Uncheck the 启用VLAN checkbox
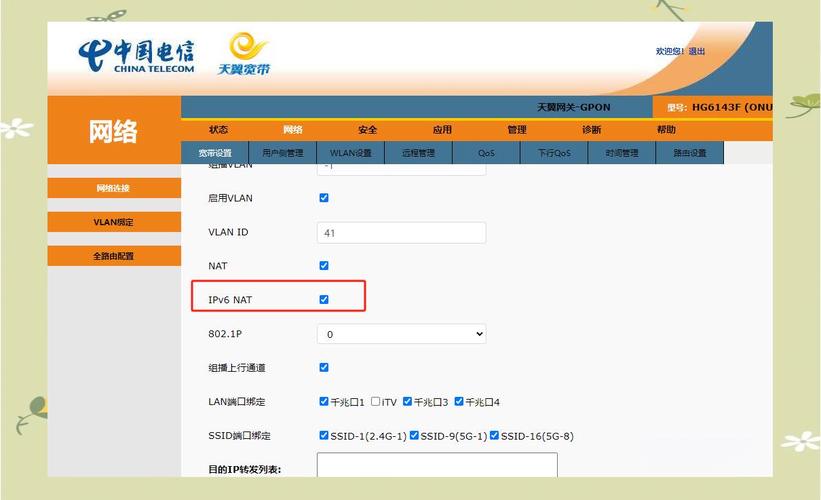This screenshot has width=821, height=500. click(x=323, y=198)
